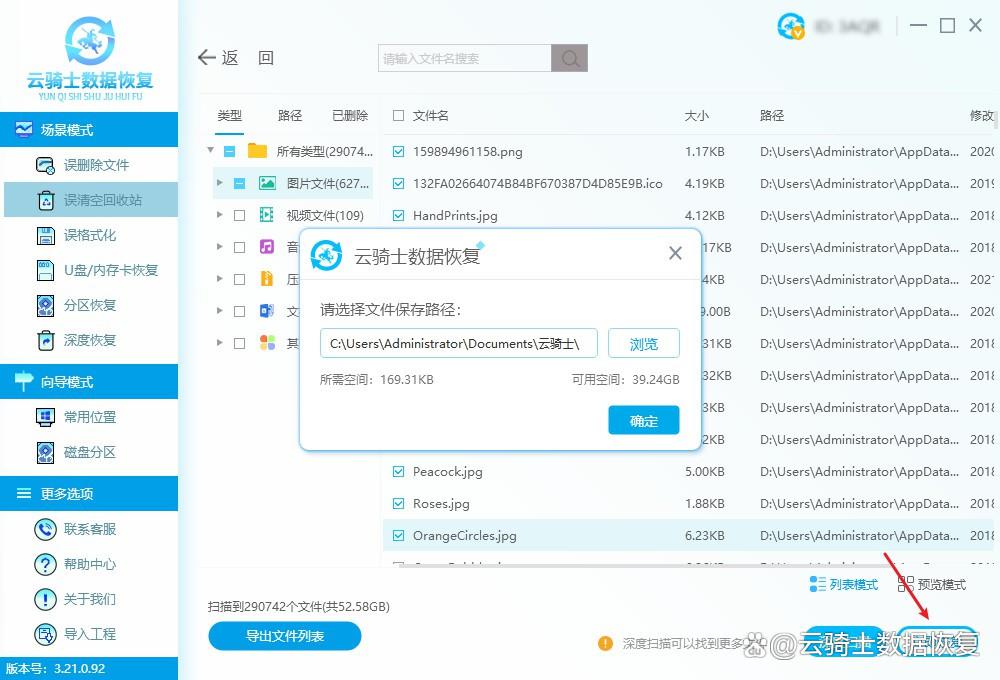Click the other files colorful grid icon
This screenshot has width=1000, height=680.
click(267, 343)
